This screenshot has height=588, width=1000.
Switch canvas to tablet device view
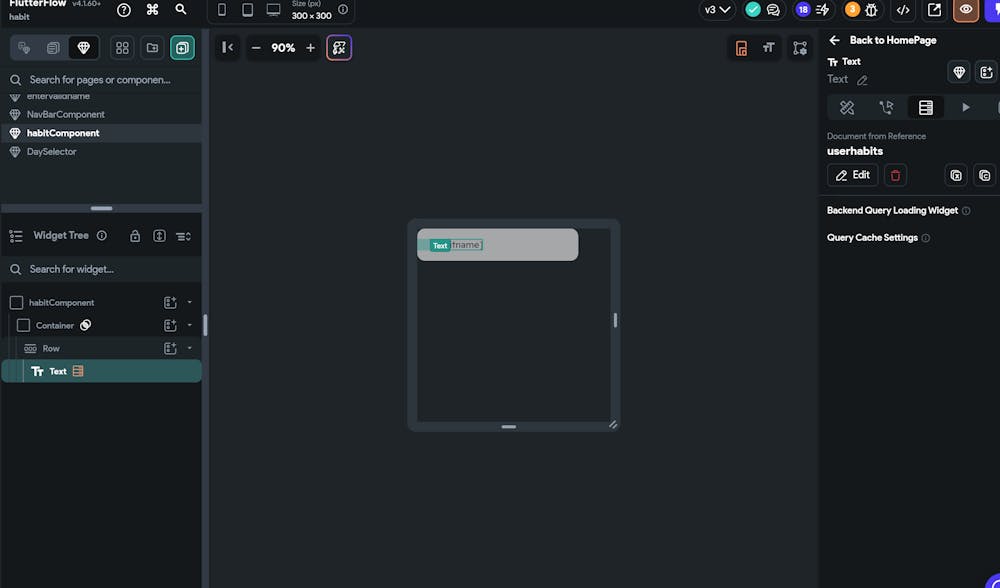point(247,10)
